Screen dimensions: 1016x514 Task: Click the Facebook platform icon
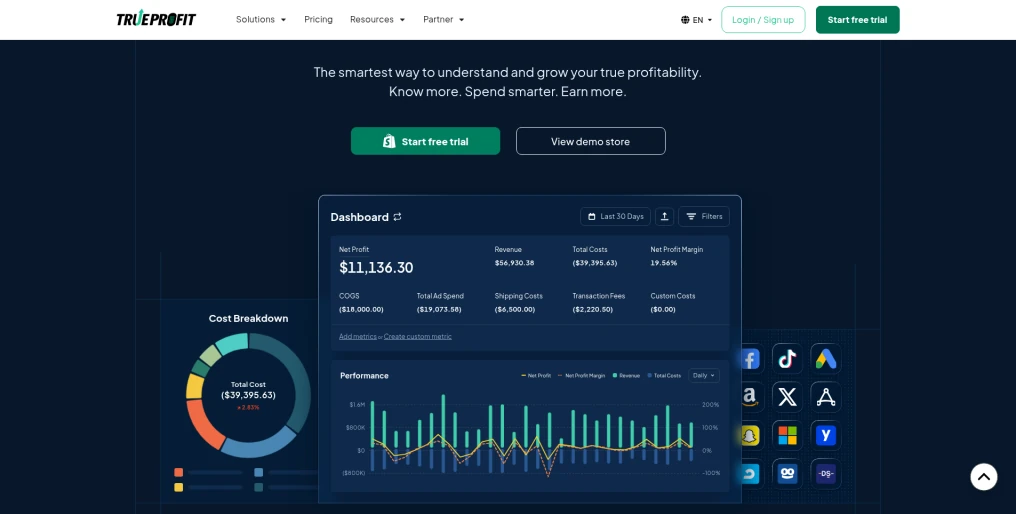click(750, 358)
